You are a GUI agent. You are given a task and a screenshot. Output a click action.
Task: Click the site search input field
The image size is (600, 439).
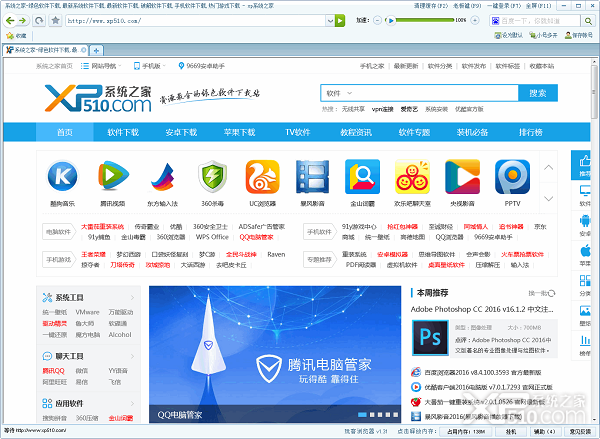coord(436,93)
